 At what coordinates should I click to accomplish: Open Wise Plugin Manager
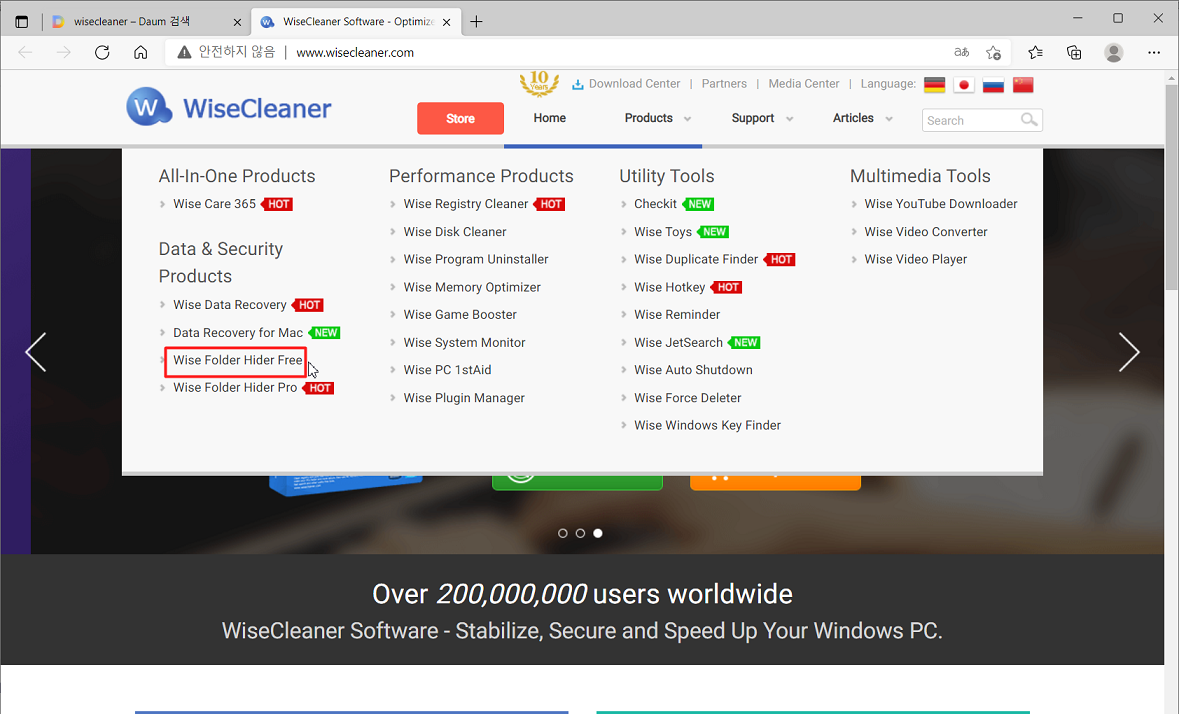point(464,398)
